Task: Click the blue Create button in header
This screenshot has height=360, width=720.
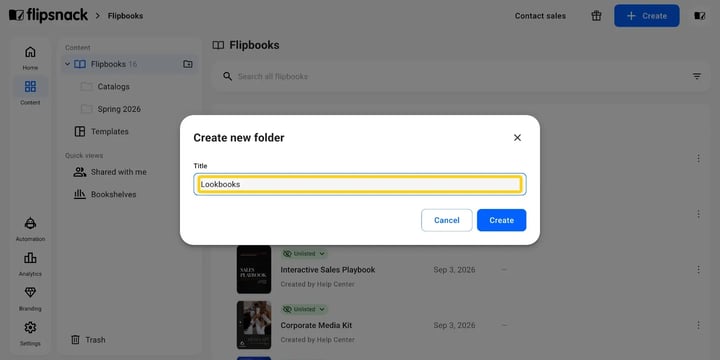Action: [x=647, y=16]
